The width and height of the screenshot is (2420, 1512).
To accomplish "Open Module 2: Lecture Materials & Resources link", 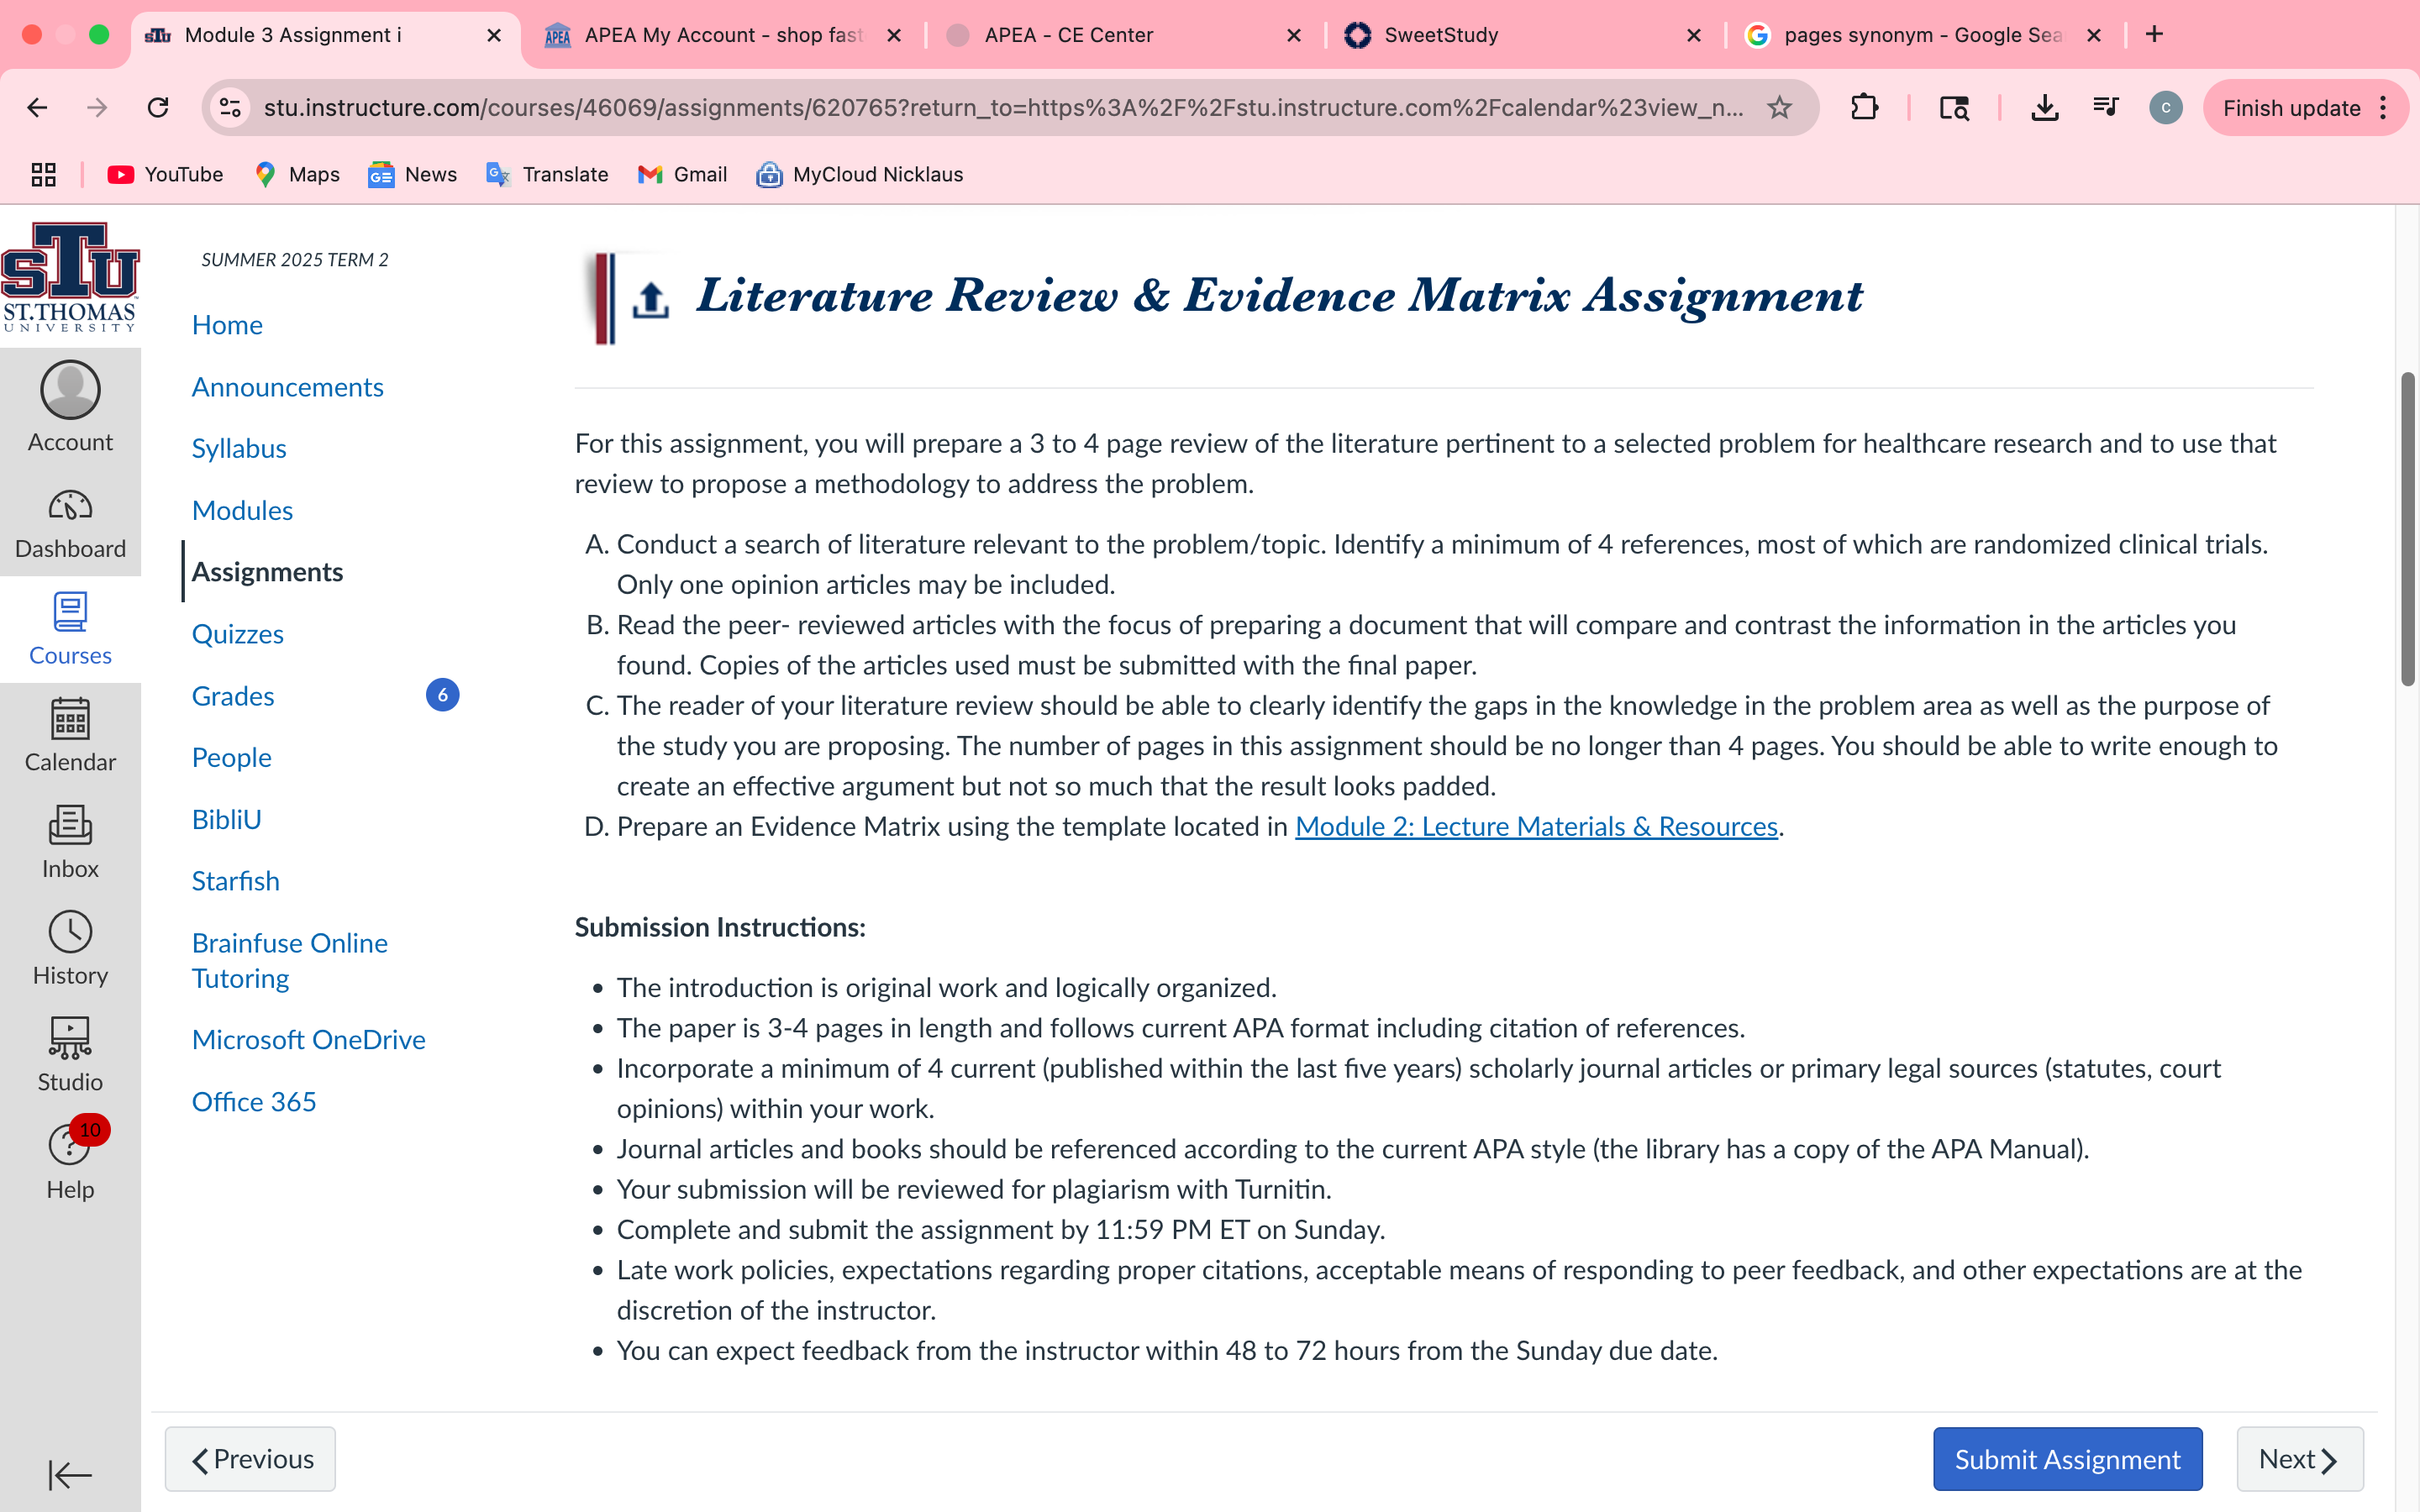I will pos(1536,826).
